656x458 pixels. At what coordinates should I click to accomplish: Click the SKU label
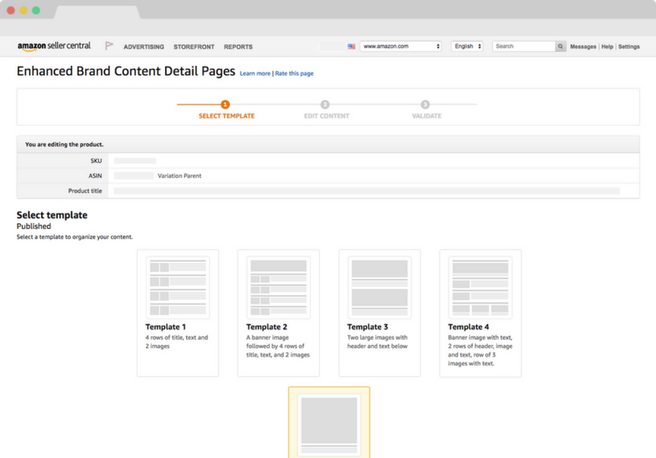(96, 161)
